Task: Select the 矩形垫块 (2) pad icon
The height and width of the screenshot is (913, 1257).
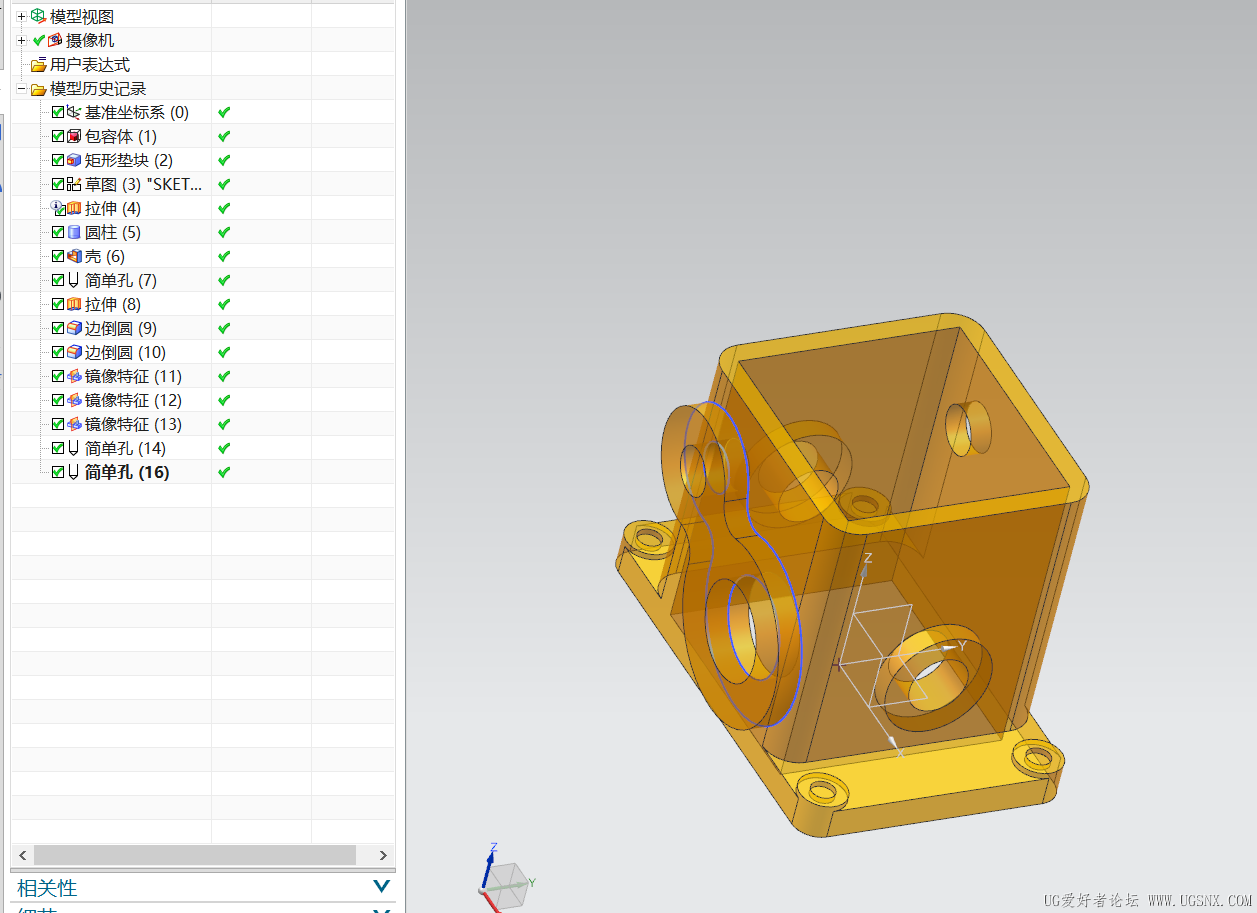Action: click(x=74, y=160)
